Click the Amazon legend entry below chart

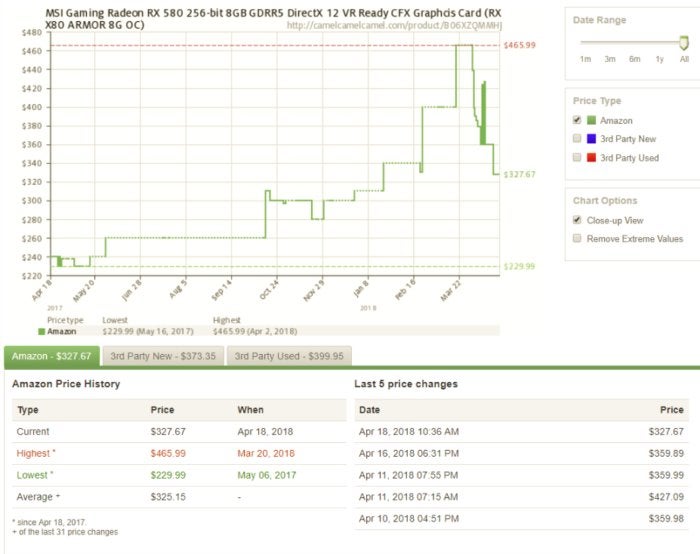pyautogui.click(x=57, y=331)
